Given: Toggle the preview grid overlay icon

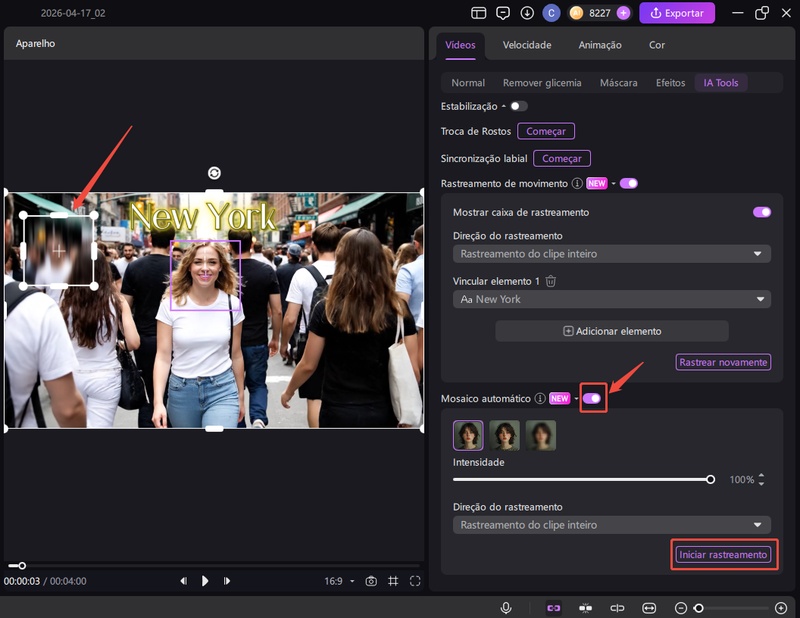Looking at the screenshot, I should tap(393, 581).
